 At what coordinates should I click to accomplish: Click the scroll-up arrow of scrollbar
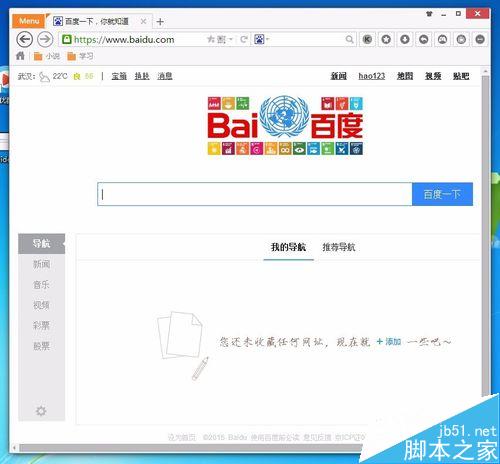click(x=485, y=71)
